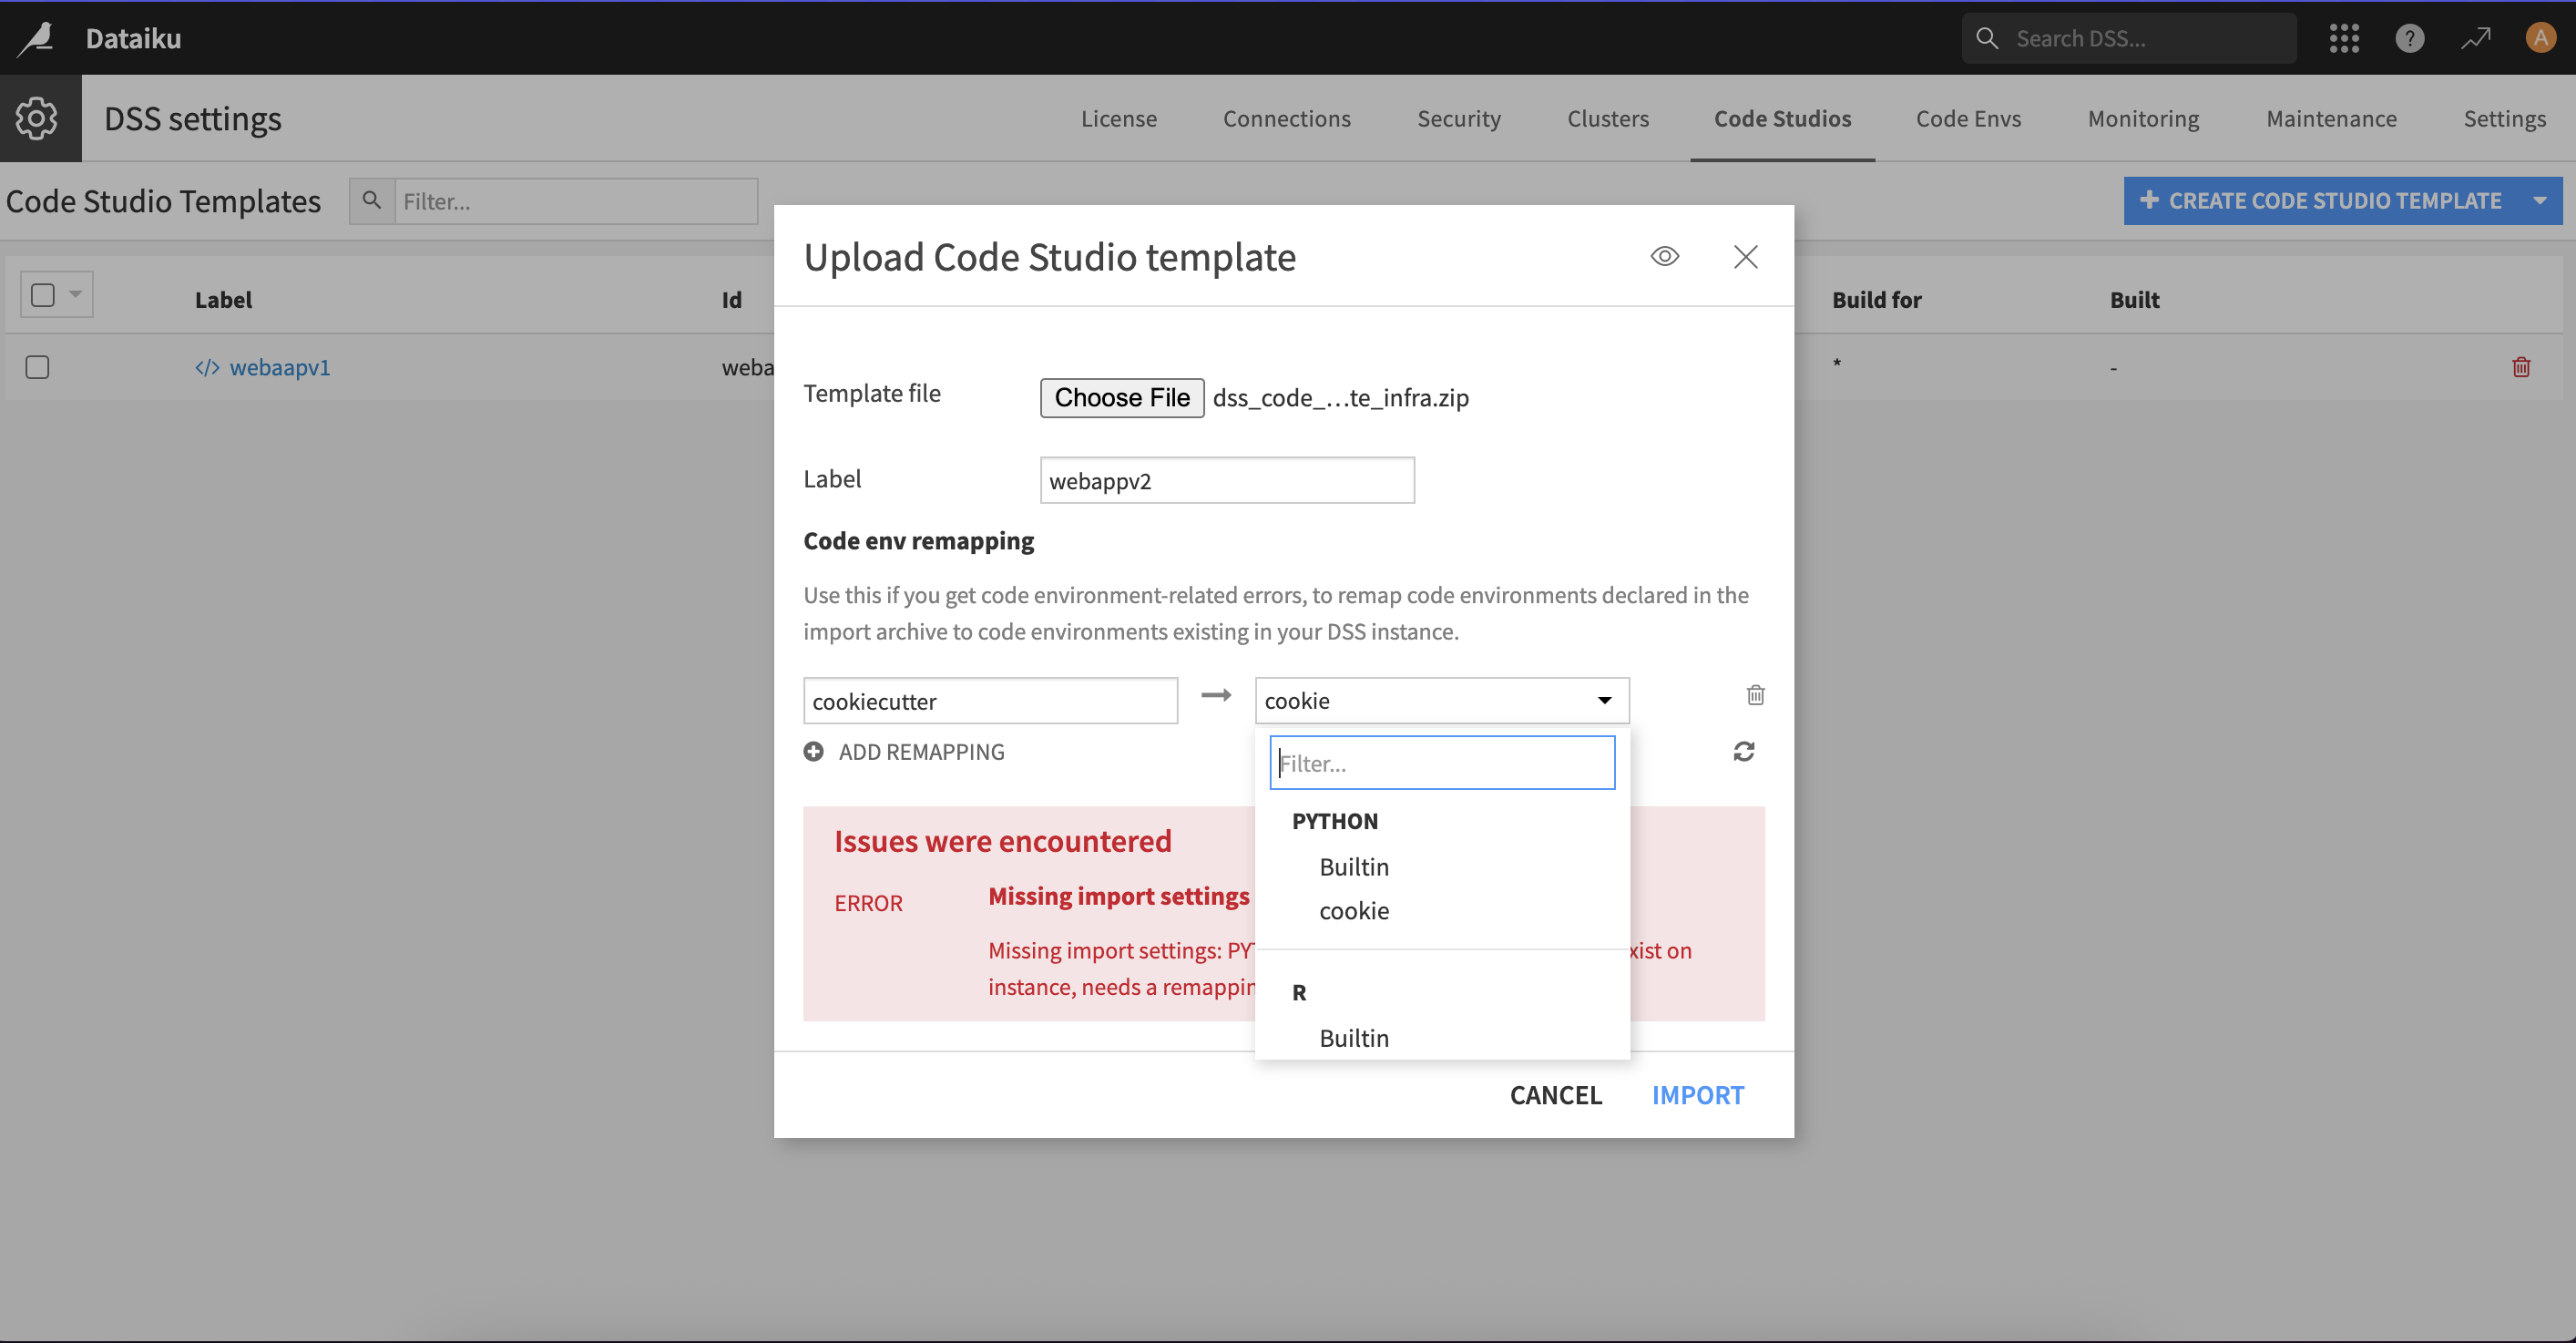Cancel the template upload
The height and width of the screenshot is (1343, 2576).
click(1555, 1095)
